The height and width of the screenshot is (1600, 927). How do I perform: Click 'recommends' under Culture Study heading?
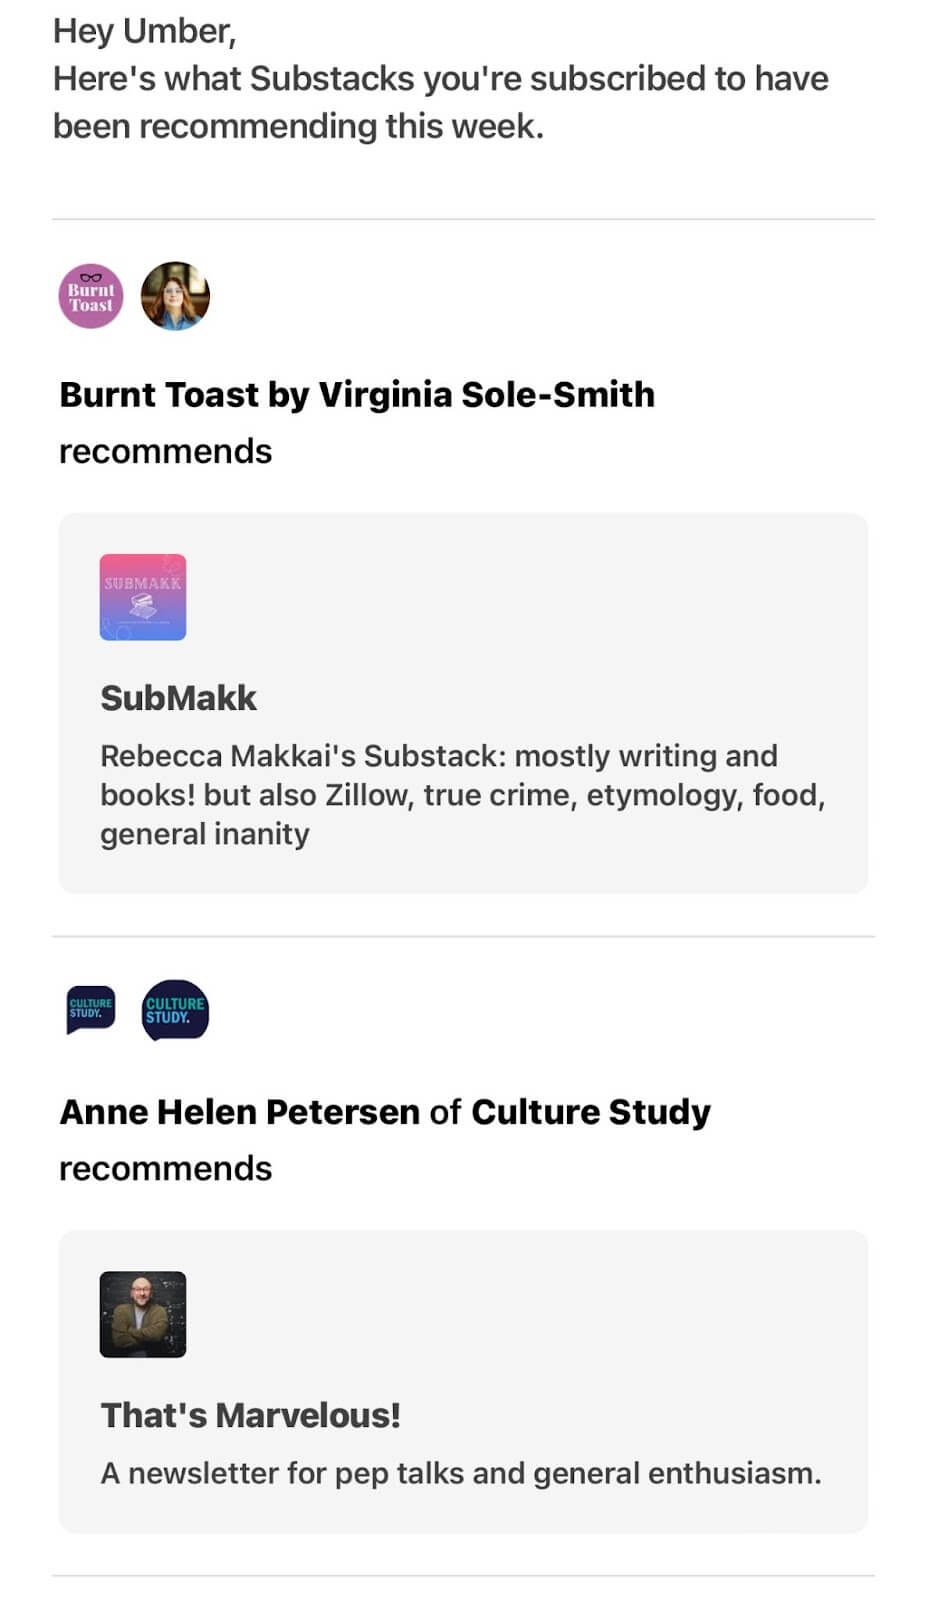(x=166, y=1168)
